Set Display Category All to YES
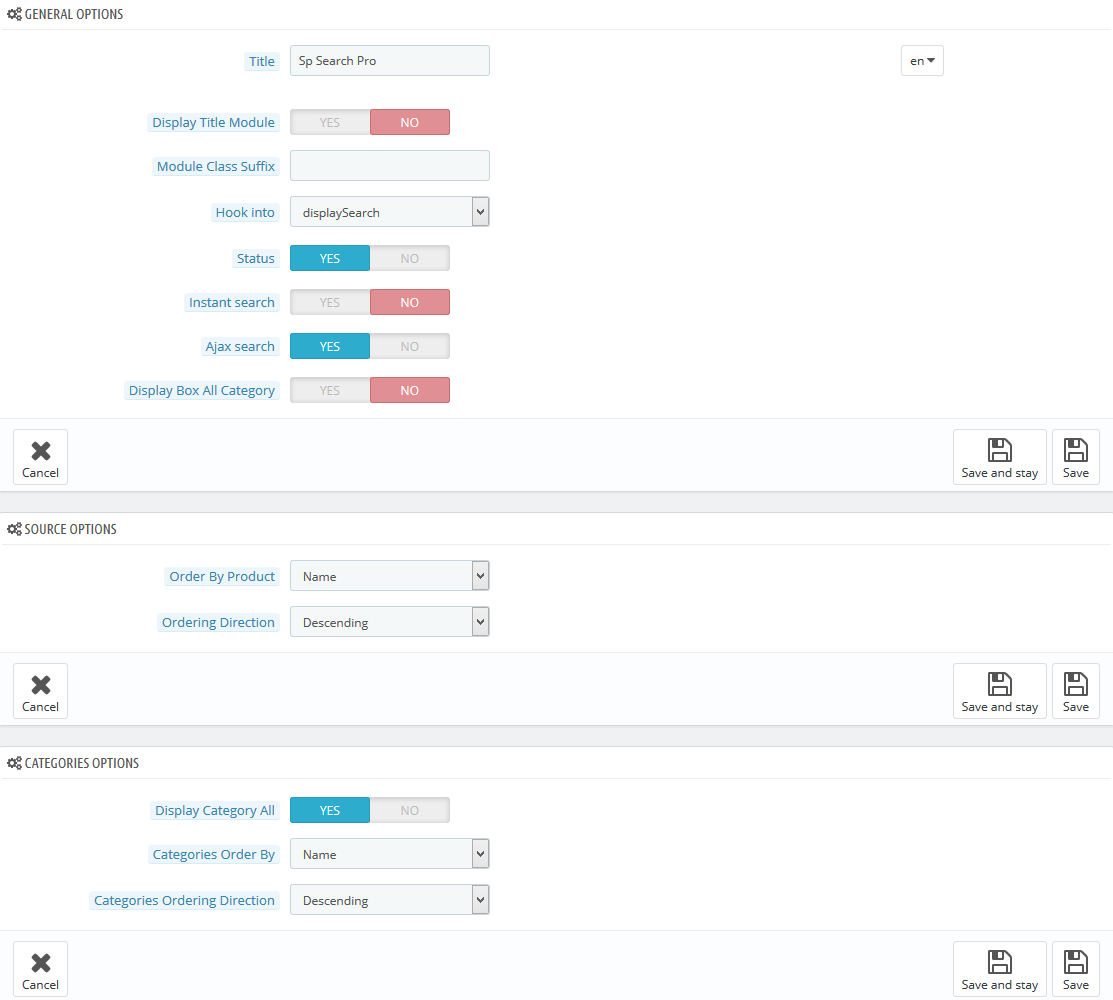Image resolution: width=1113 pixels, height=1000 pixels. [329, 811]
